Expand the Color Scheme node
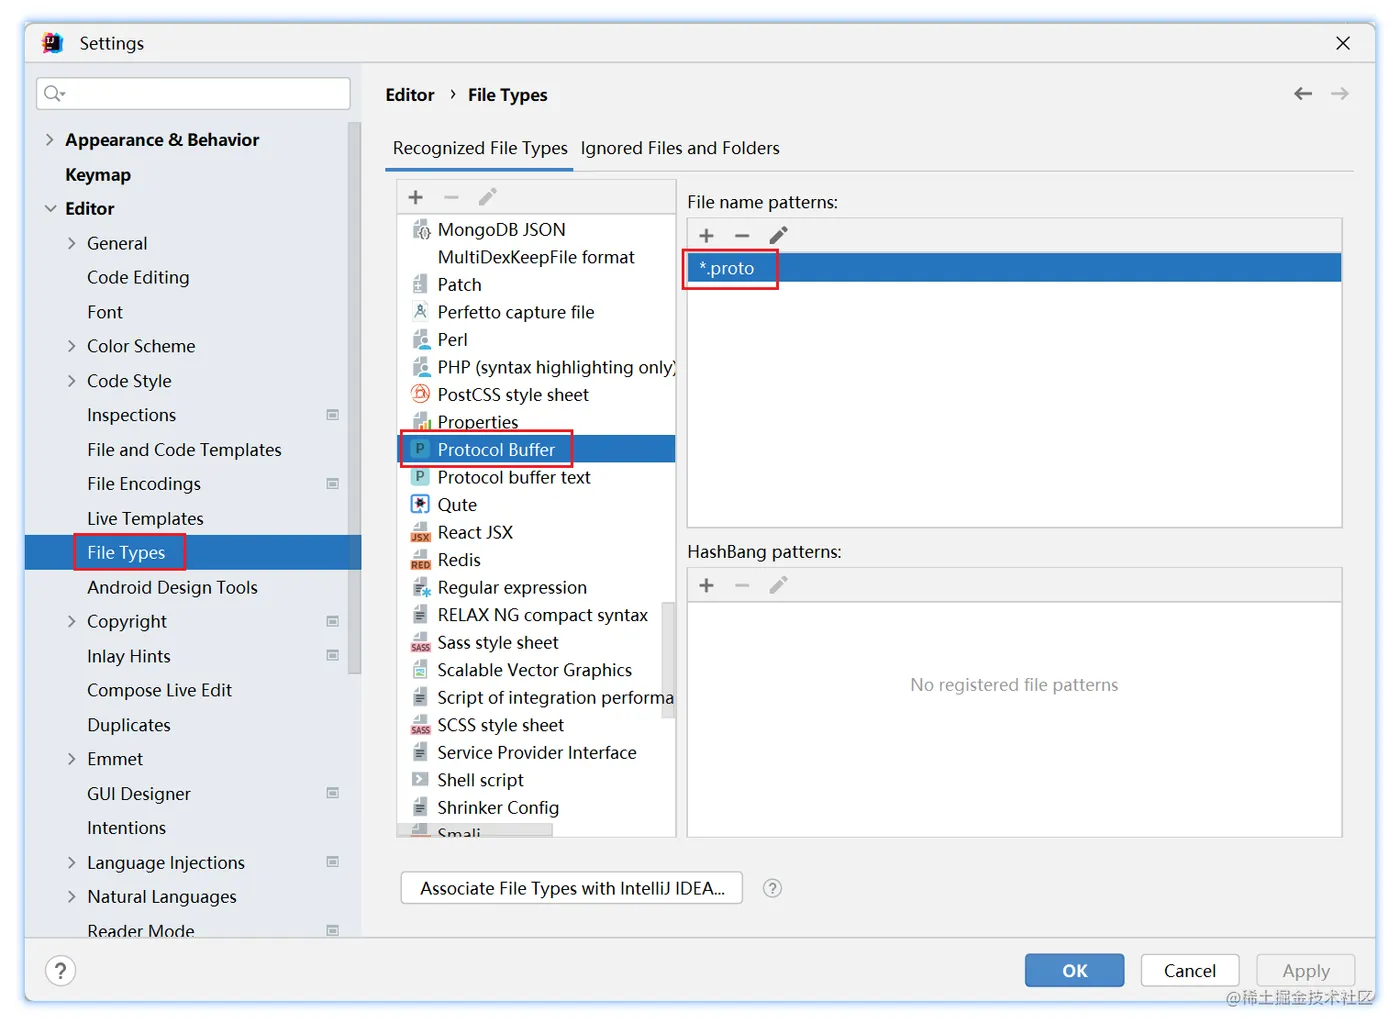The image size is (1400, 1034). [71, 346]
